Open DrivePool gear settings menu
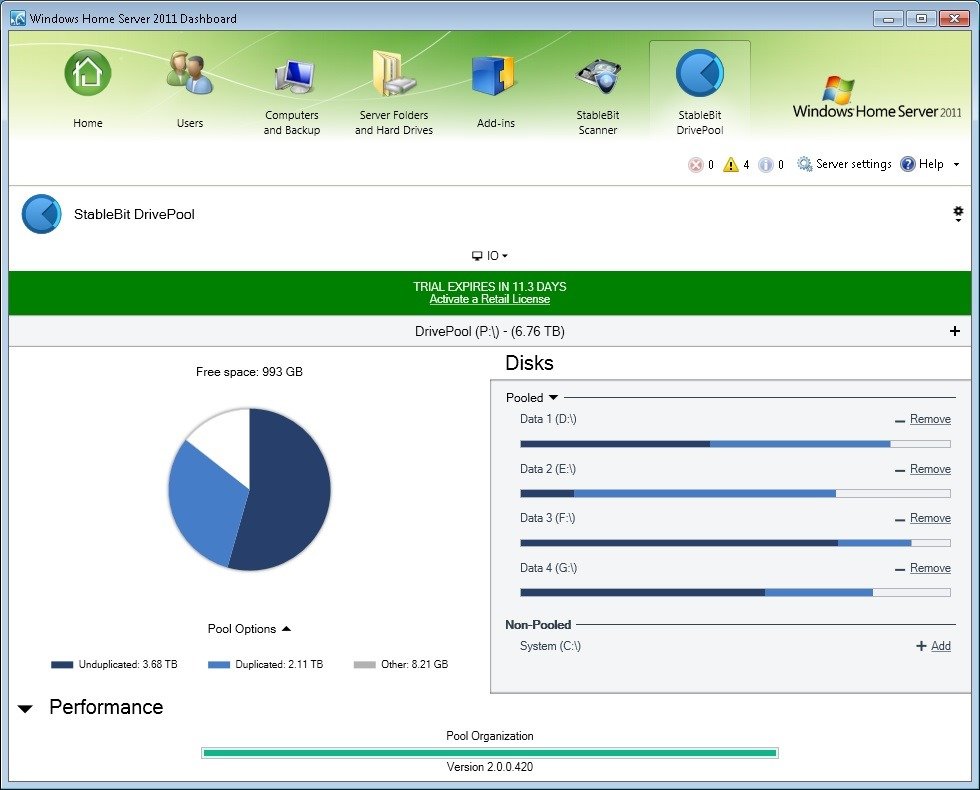 (x=958, y=214)
